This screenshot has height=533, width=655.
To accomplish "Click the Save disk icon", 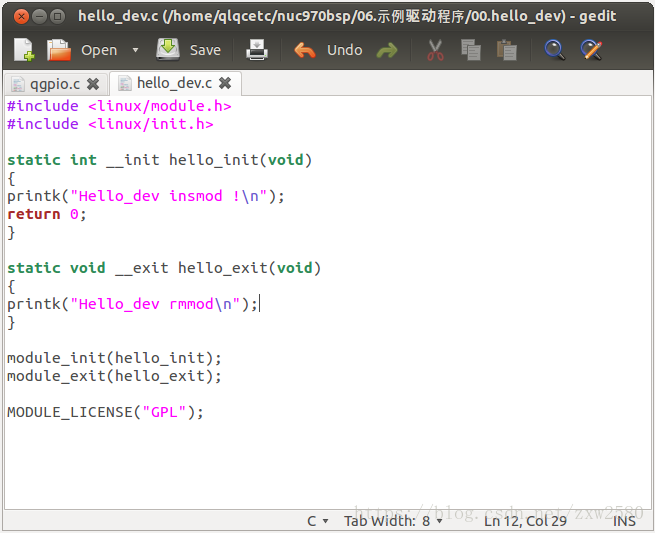I will [168, 49].
